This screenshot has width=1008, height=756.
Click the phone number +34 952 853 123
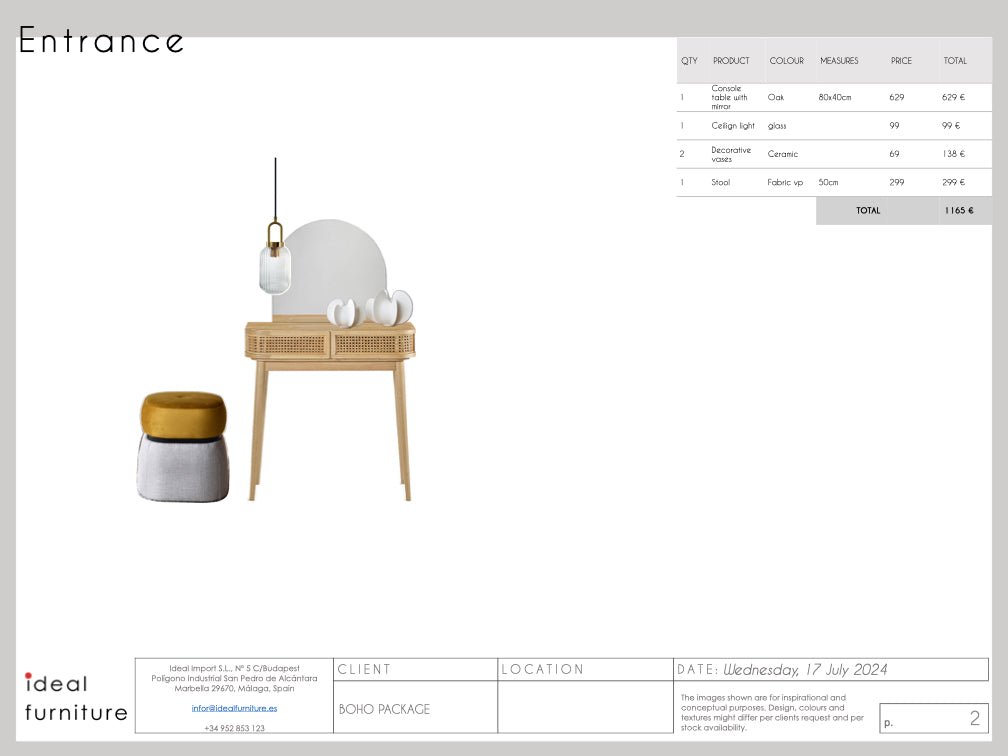pyautogui.click(x=234, y=728)
